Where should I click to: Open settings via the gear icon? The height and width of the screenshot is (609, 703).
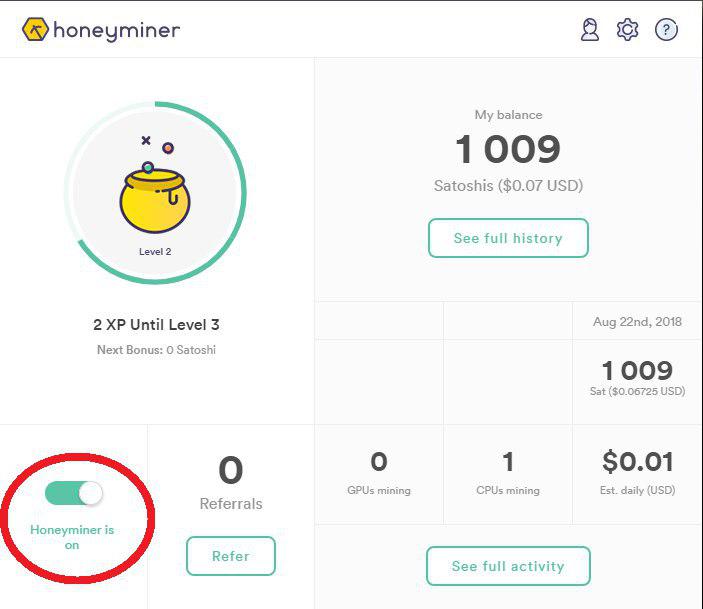point(627,30)
